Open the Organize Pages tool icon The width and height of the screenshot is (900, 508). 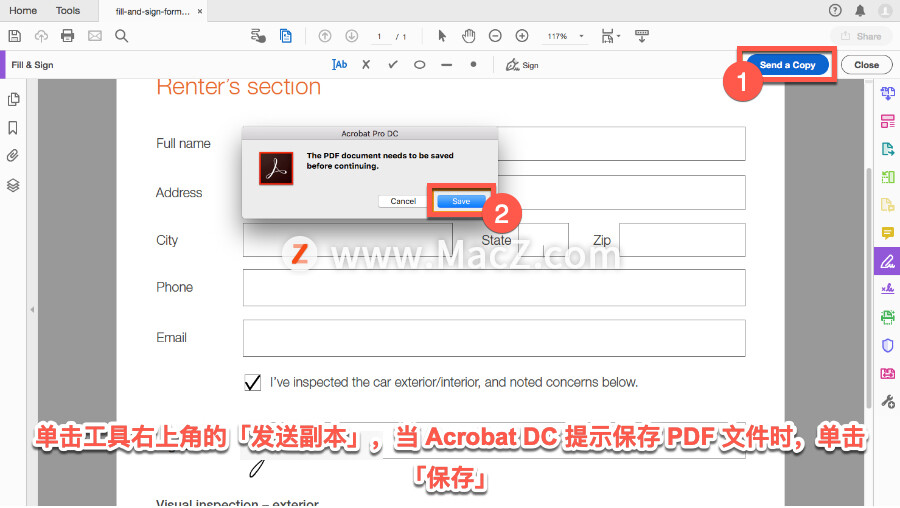point(887,177)
